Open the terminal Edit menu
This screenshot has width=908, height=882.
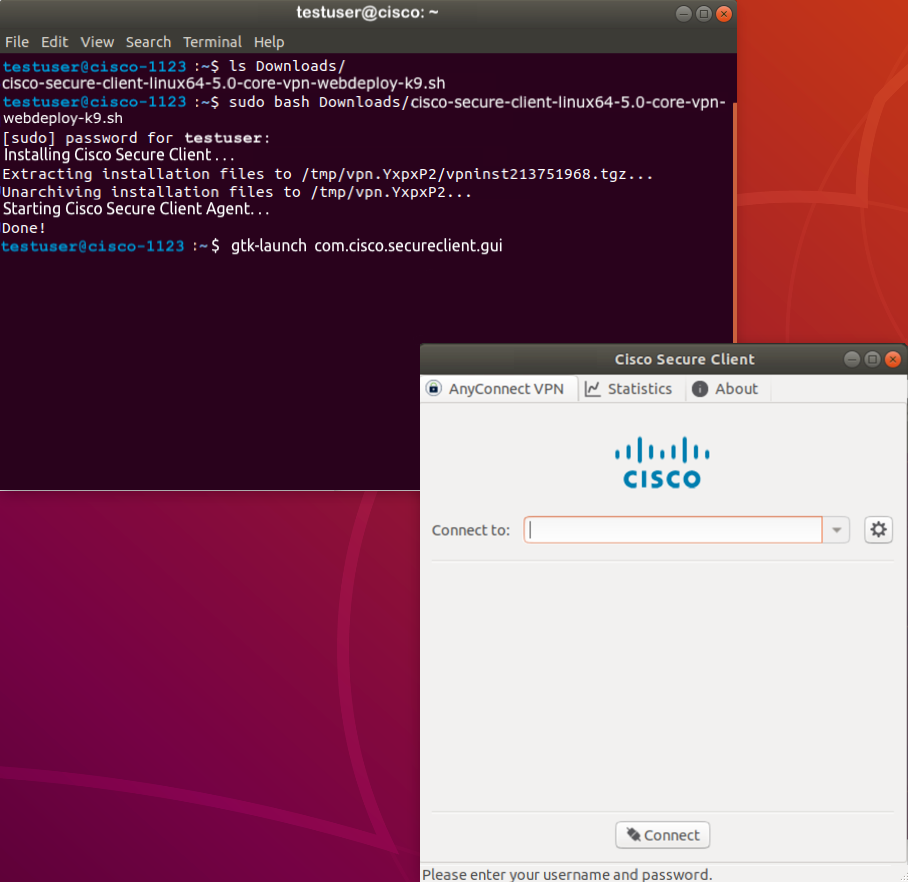click(54, 42)
